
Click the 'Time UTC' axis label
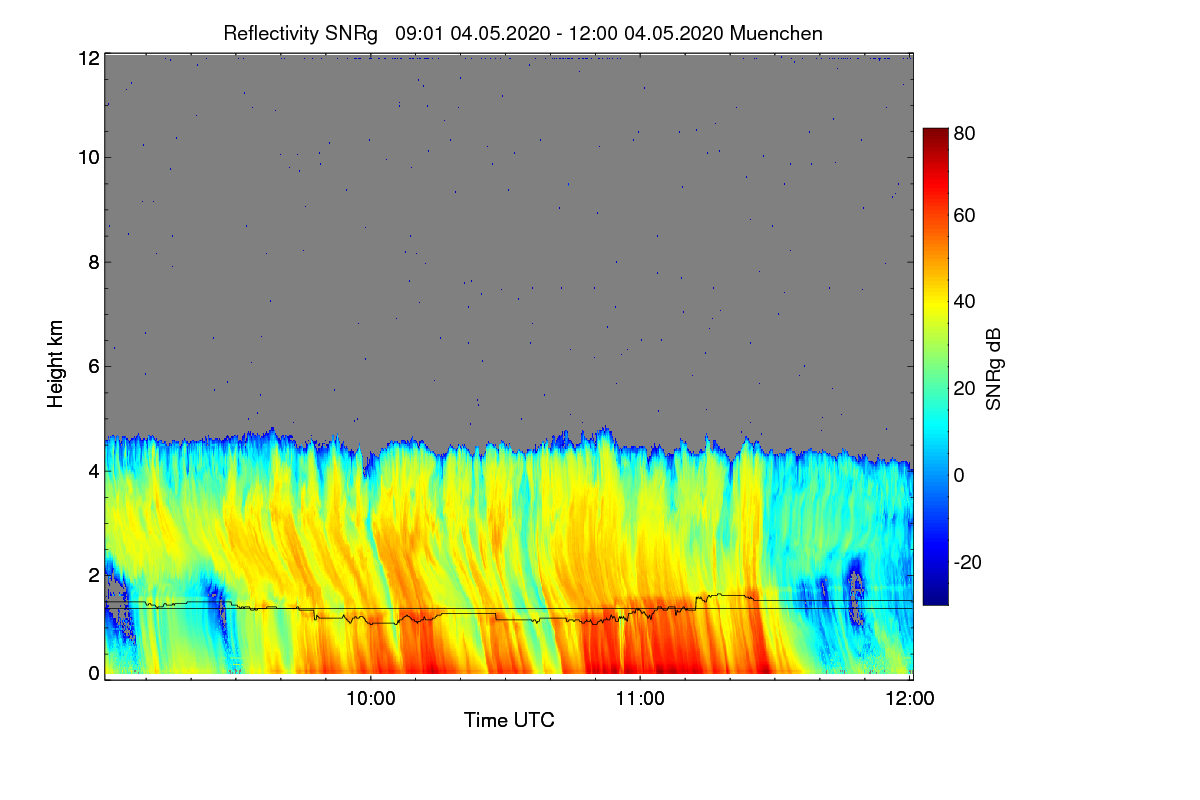[508, 720]
